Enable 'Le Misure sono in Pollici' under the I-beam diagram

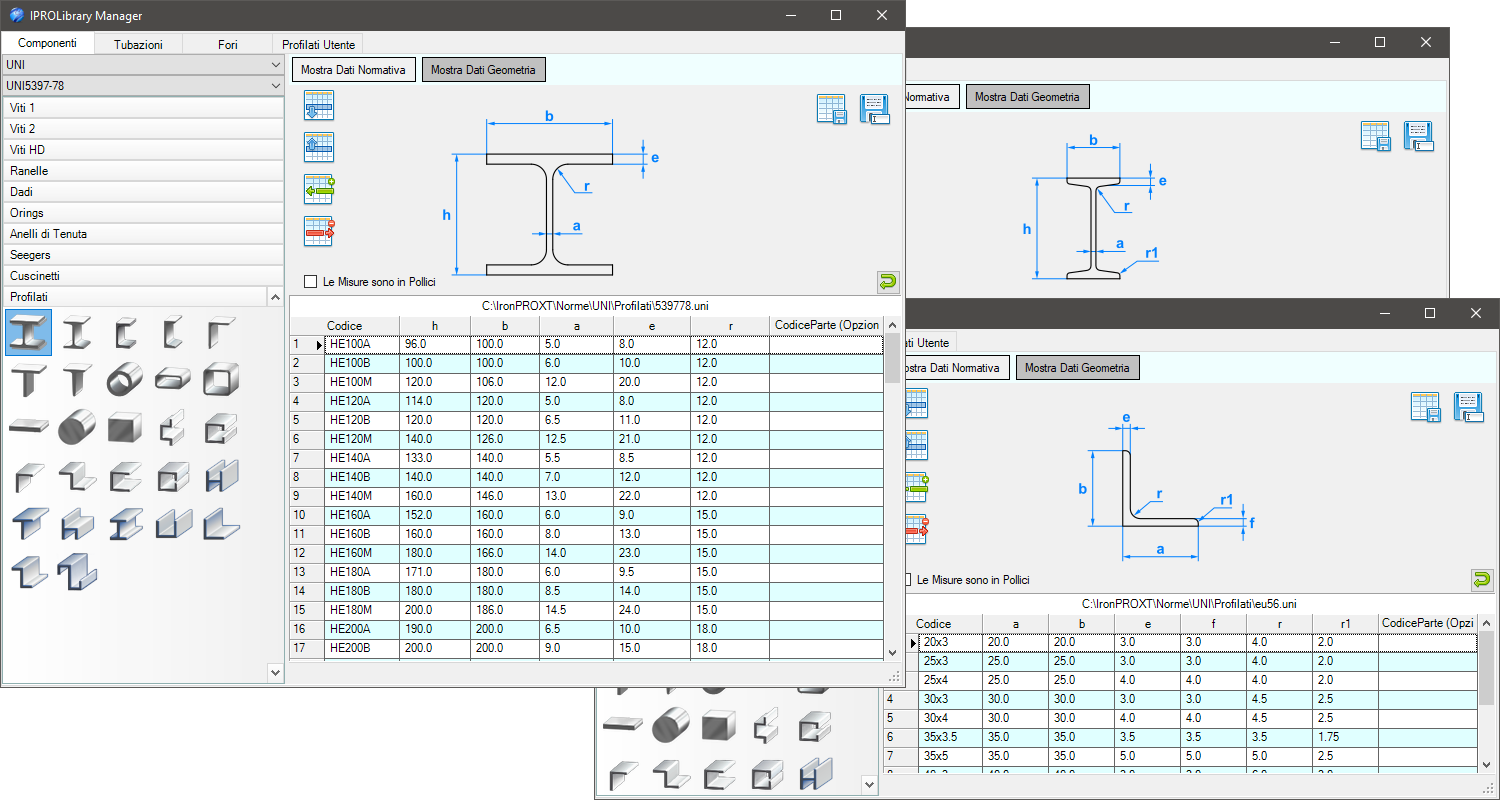pos(311,282)
